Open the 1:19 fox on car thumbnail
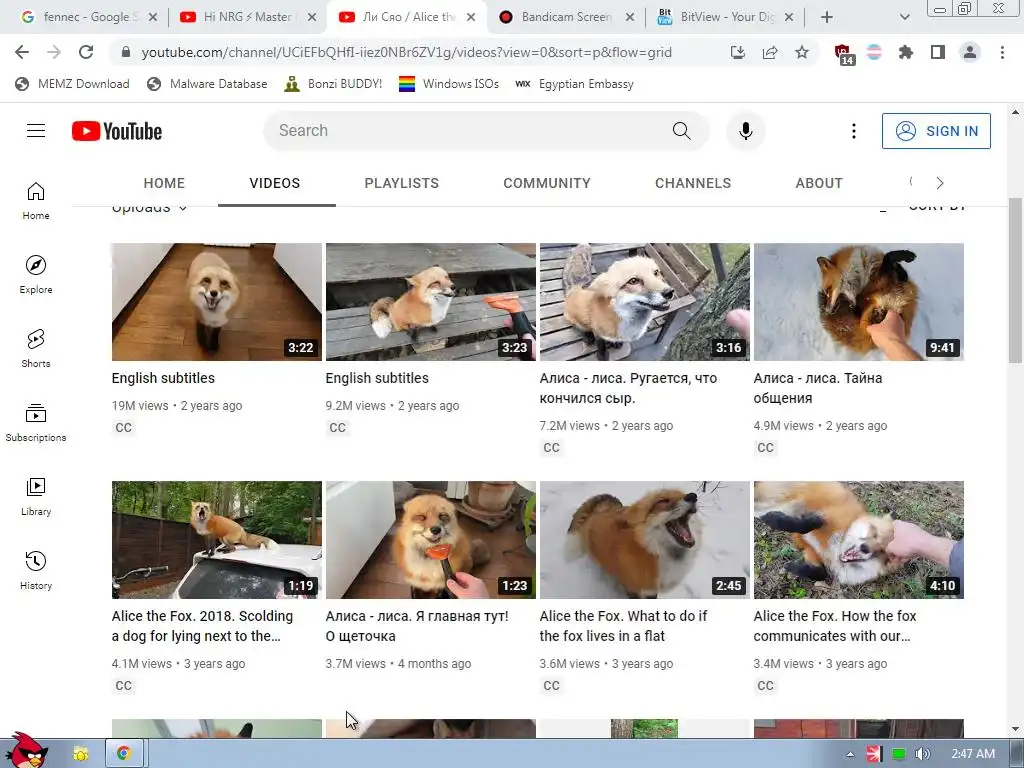 coord(217,540)
